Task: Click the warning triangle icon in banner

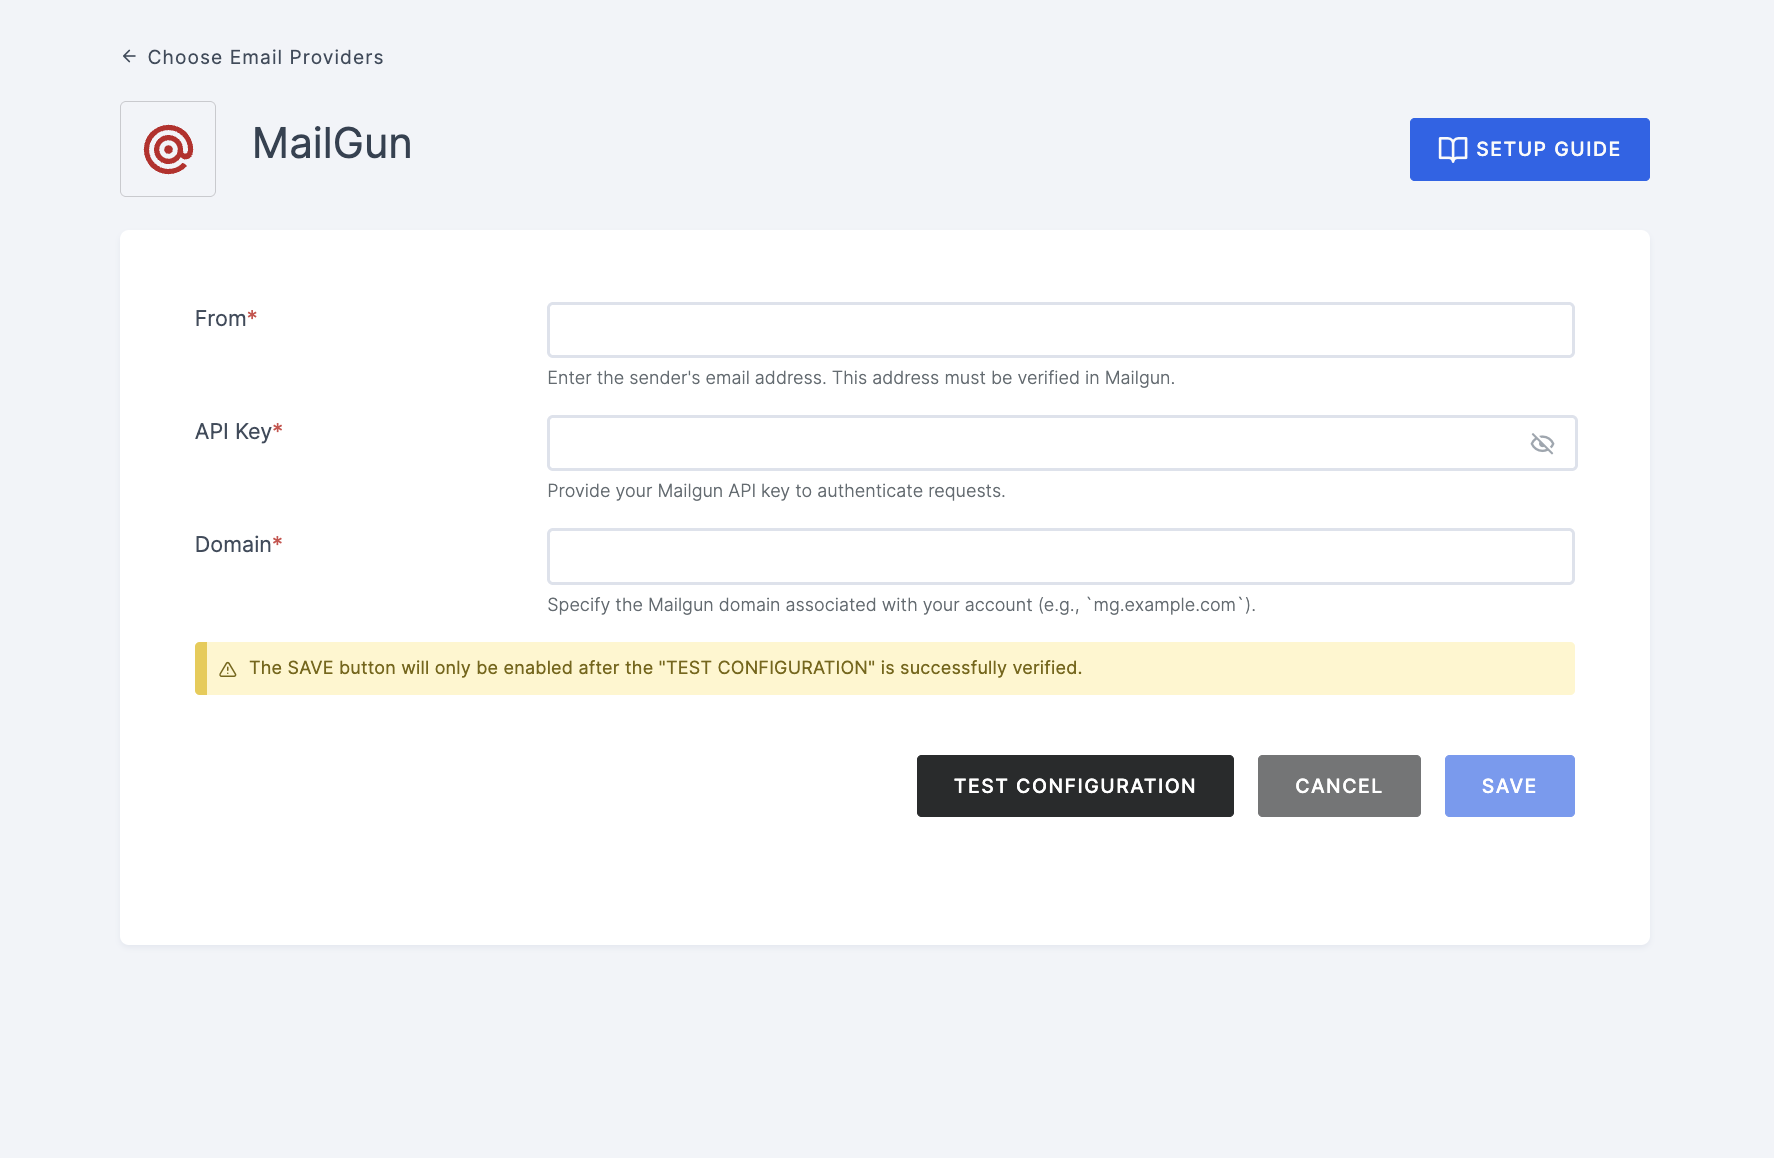Action: pyautogui.click(x=228, y=669)
